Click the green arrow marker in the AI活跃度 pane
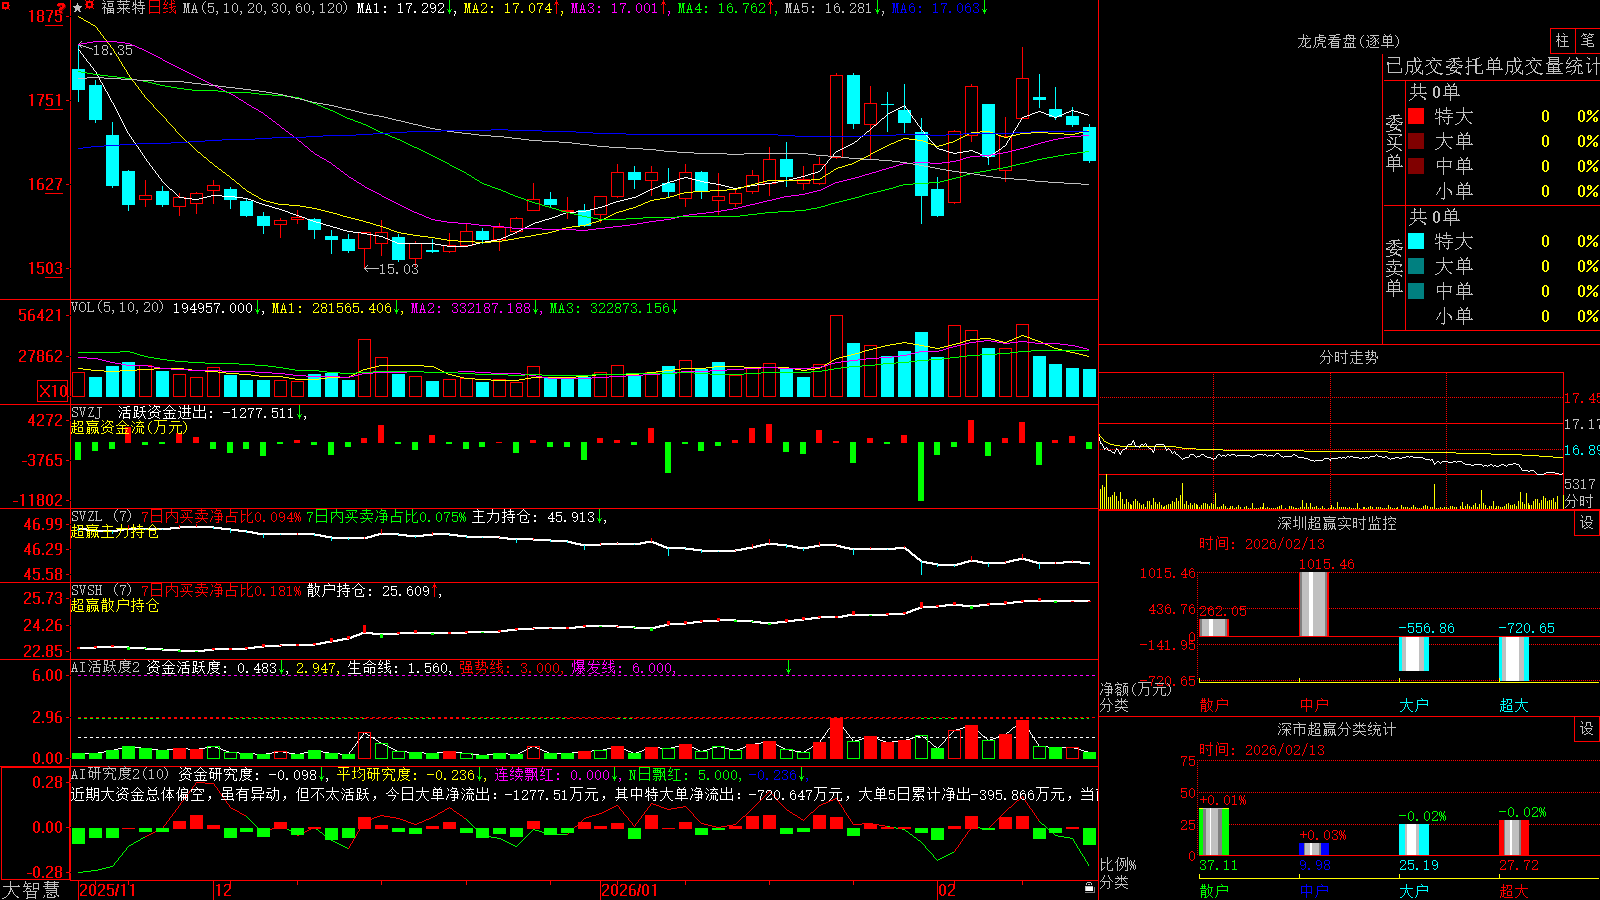 click(788, 667)
